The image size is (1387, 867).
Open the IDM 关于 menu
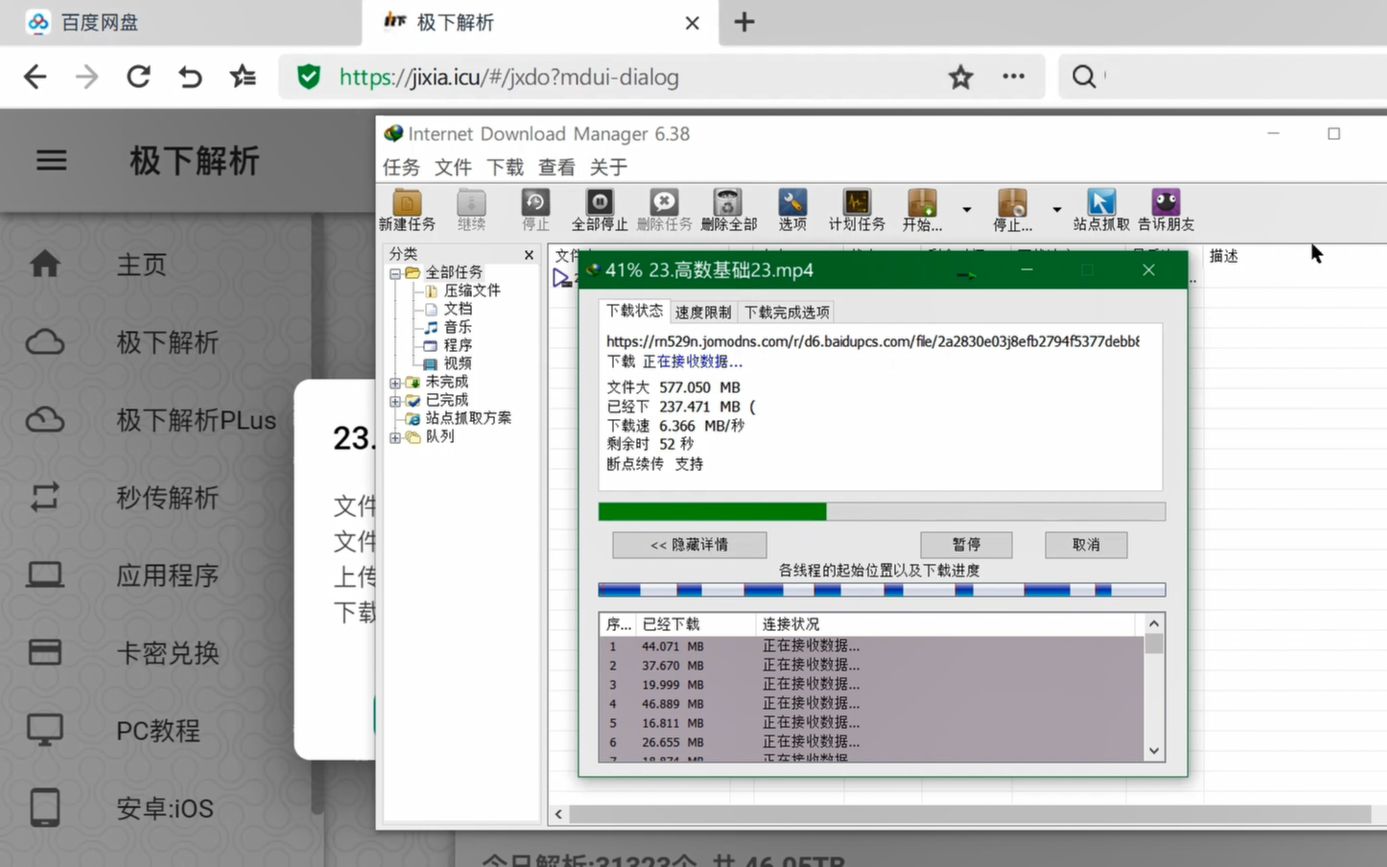coord(609,167)
